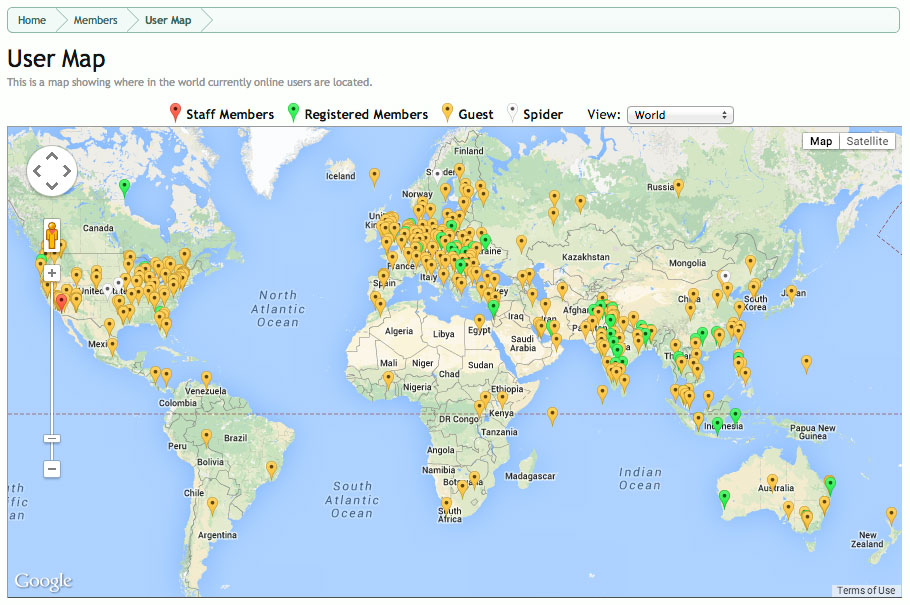The width and height of the screenshot is (910, 605).
Task: Select the white spider pin in Mongolia
Action: pos(726,276)
